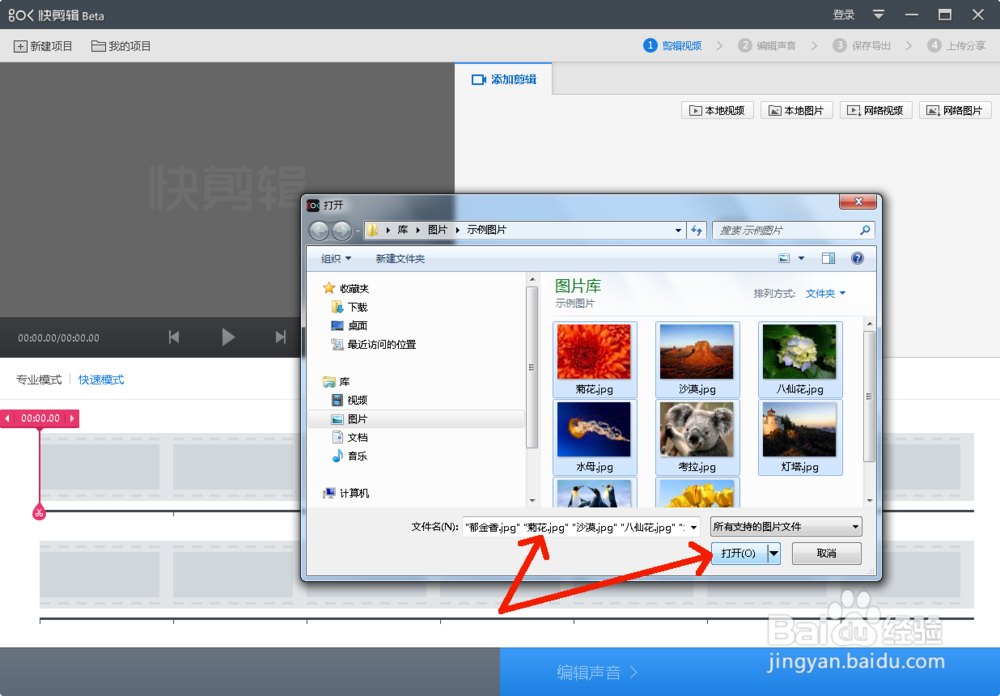
Task: Jump to next frame in player
Action: (281, 337)
